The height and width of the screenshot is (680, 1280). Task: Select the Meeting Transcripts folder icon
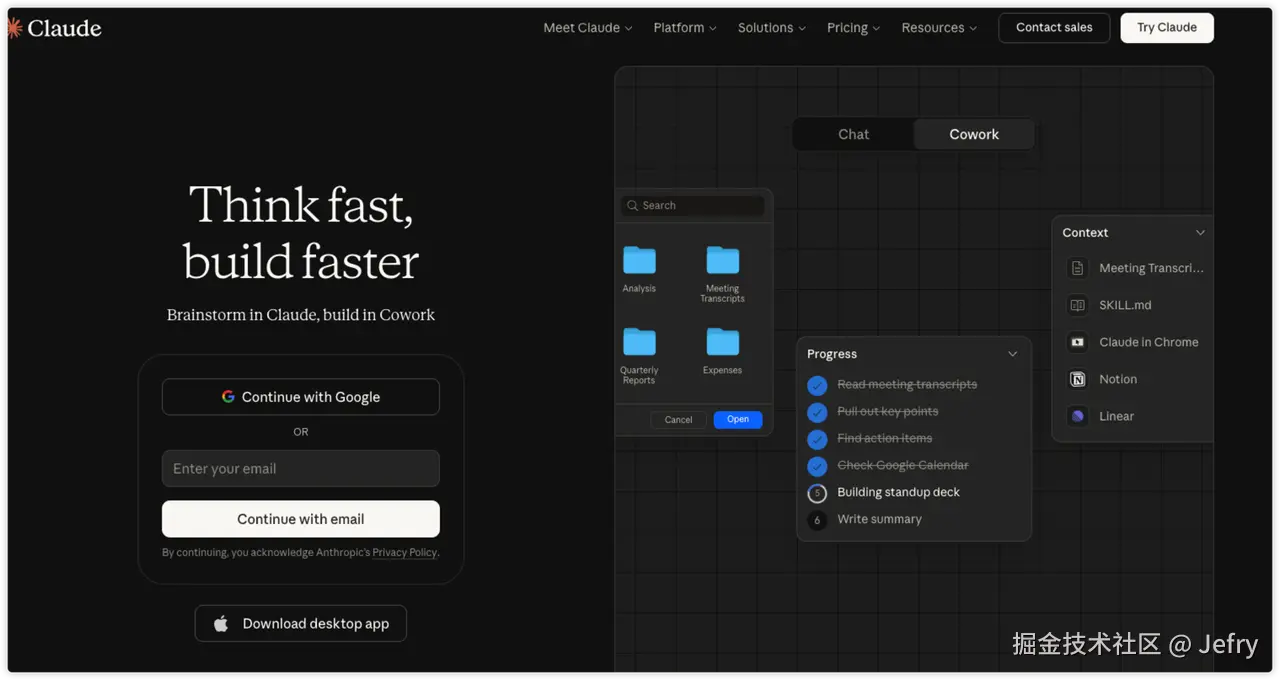[722, 260]
